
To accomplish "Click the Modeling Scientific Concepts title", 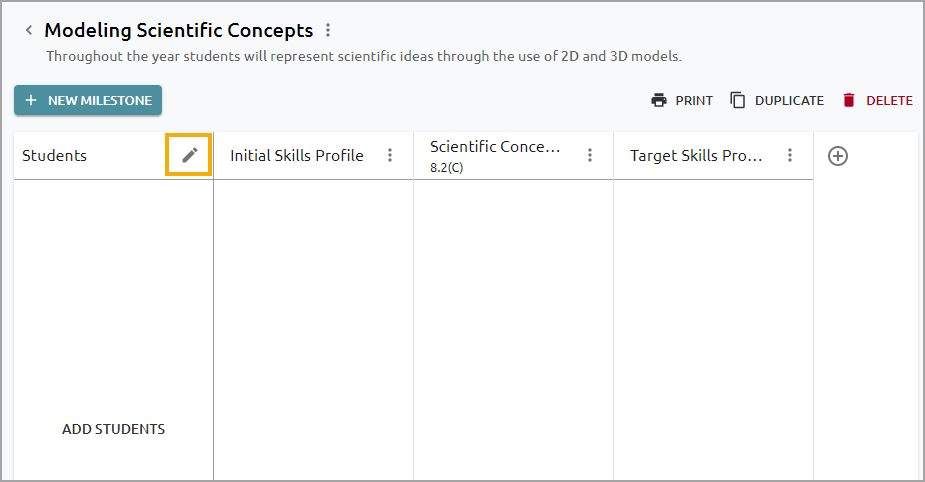I will pyautogui.click(x=179, y=30).
